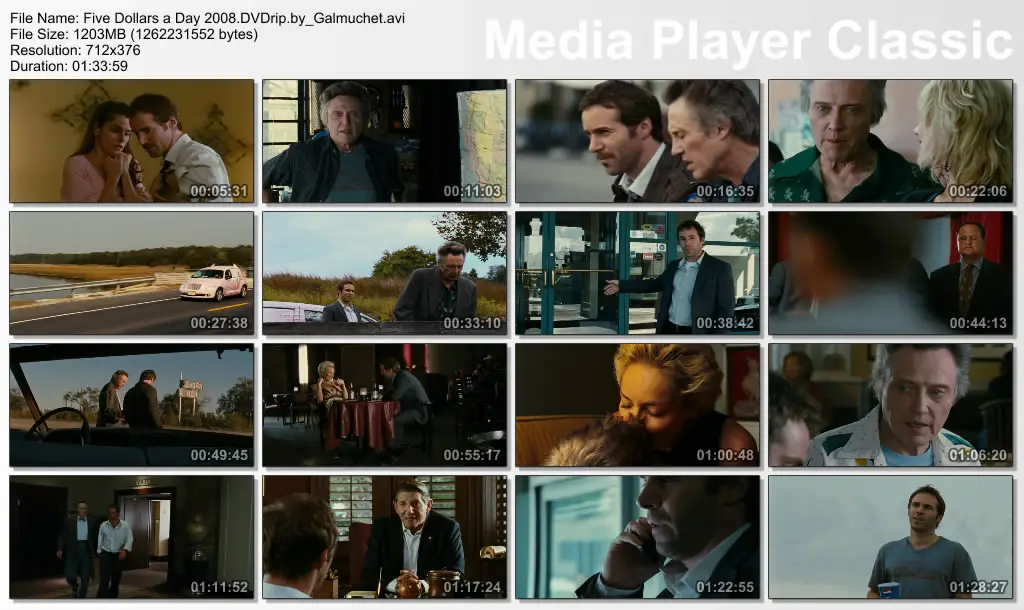Image resolution: width=1024 pixels, height=610 pixels.
Task: Select the thumbnail timestamped 00:11:03
Action: tap(385, 141)
